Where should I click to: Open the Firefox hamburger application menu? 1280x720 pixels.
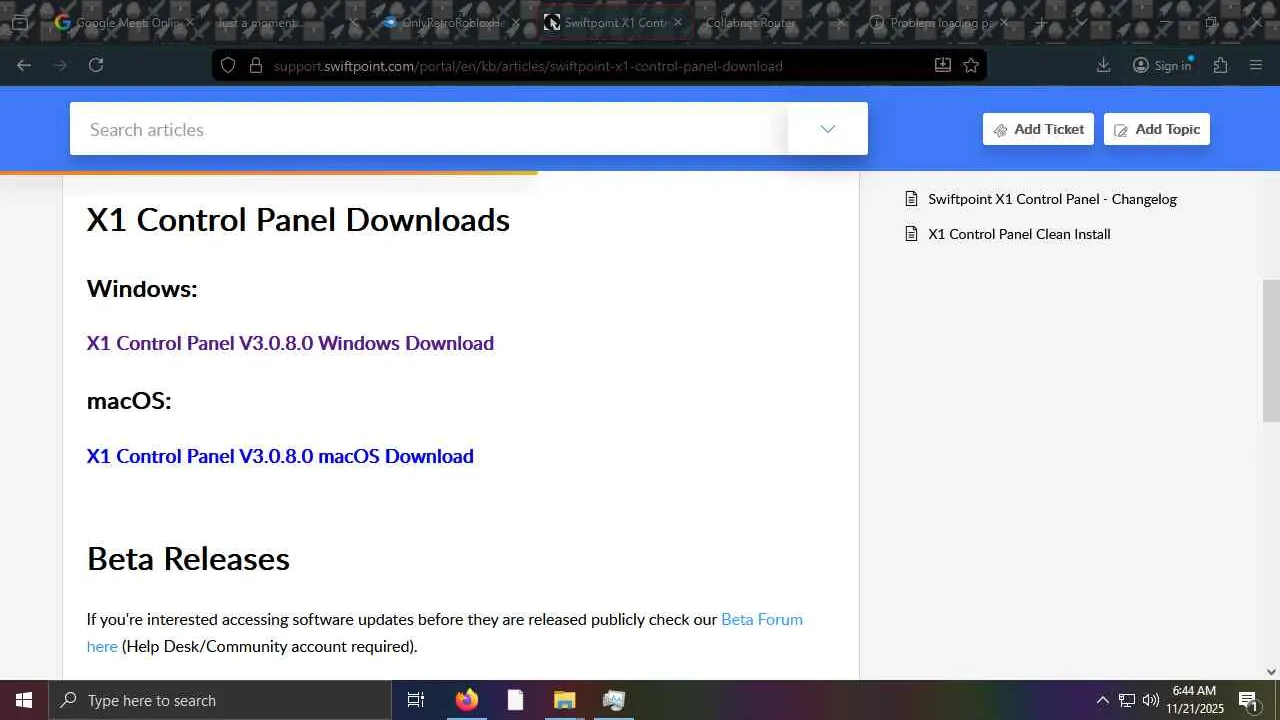(1256, 65)
